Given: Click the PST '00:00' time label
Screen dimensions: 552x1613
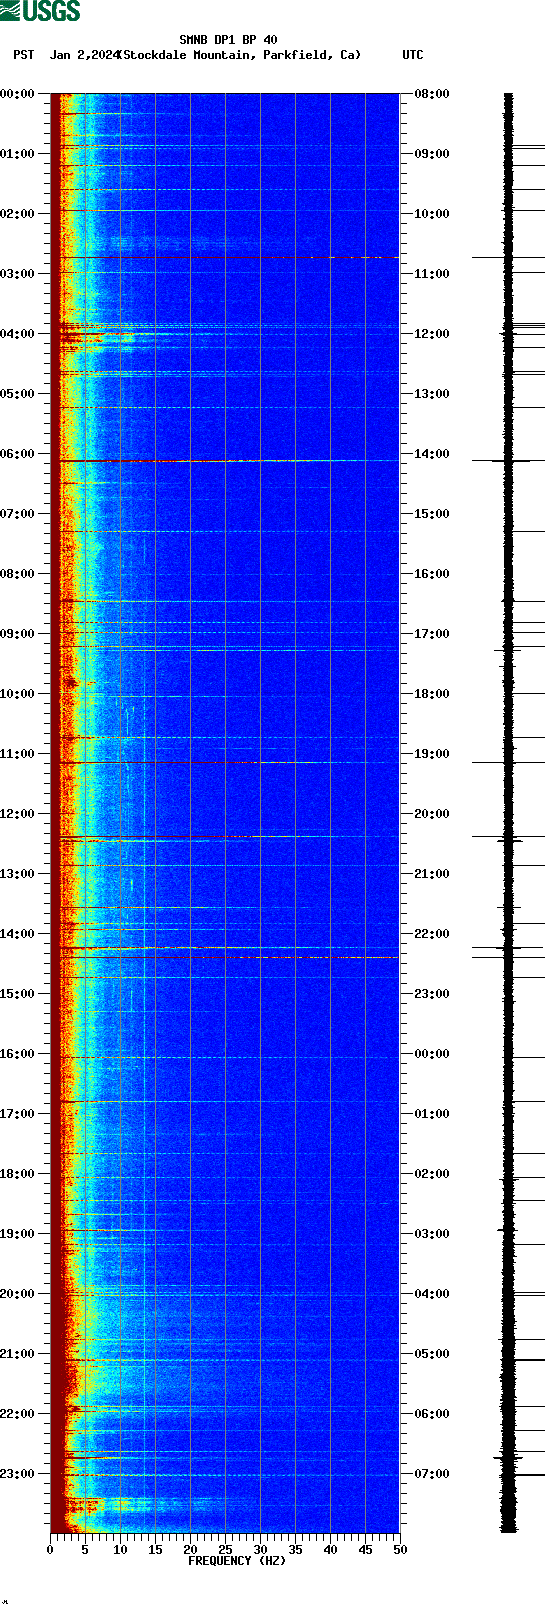Looking at the screenshot, I should pyautogui.click(x=18, y=94).
